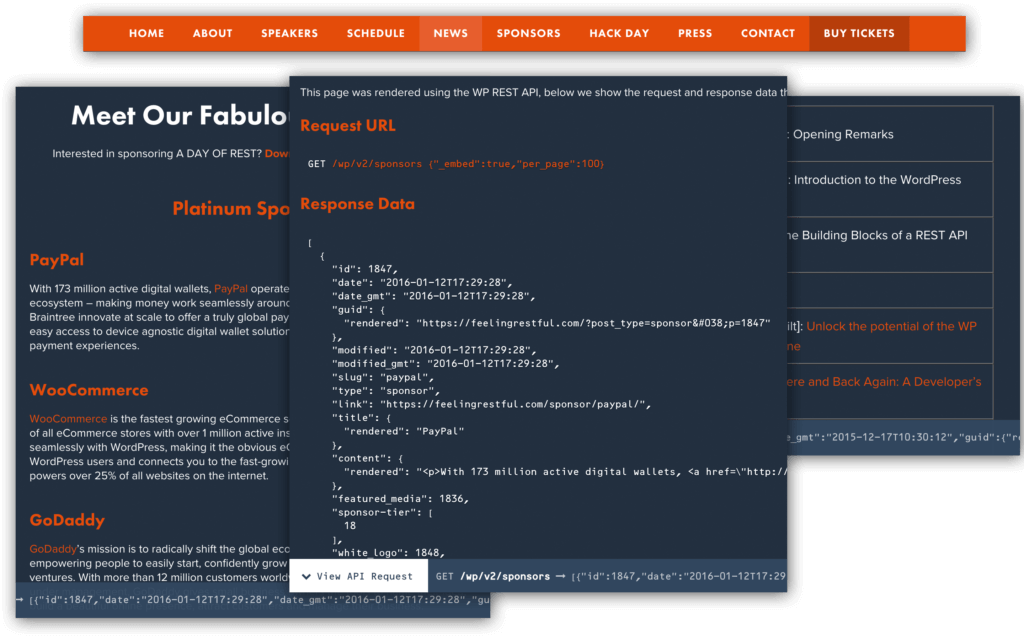Viewport: 1024px width, 640px height.
Task: Follow the PayPal link in the paragraph
Action: (x=231, y=289)
